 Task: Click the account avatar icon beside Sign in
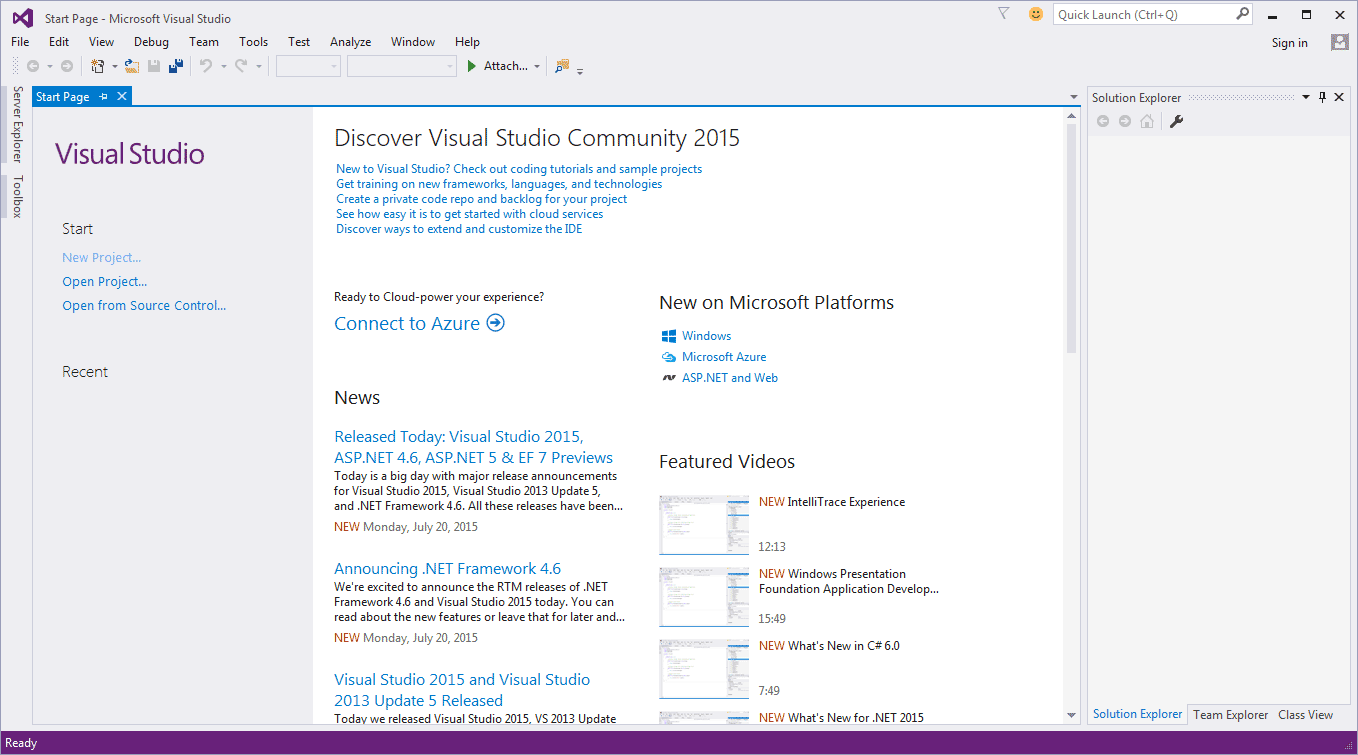click(x=1339, y=42)
